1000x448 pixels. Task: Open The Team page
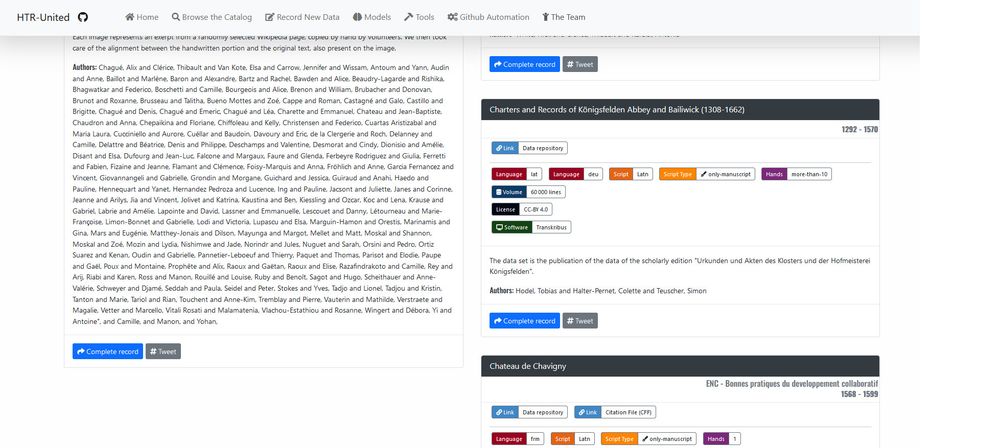coord(564,17)
